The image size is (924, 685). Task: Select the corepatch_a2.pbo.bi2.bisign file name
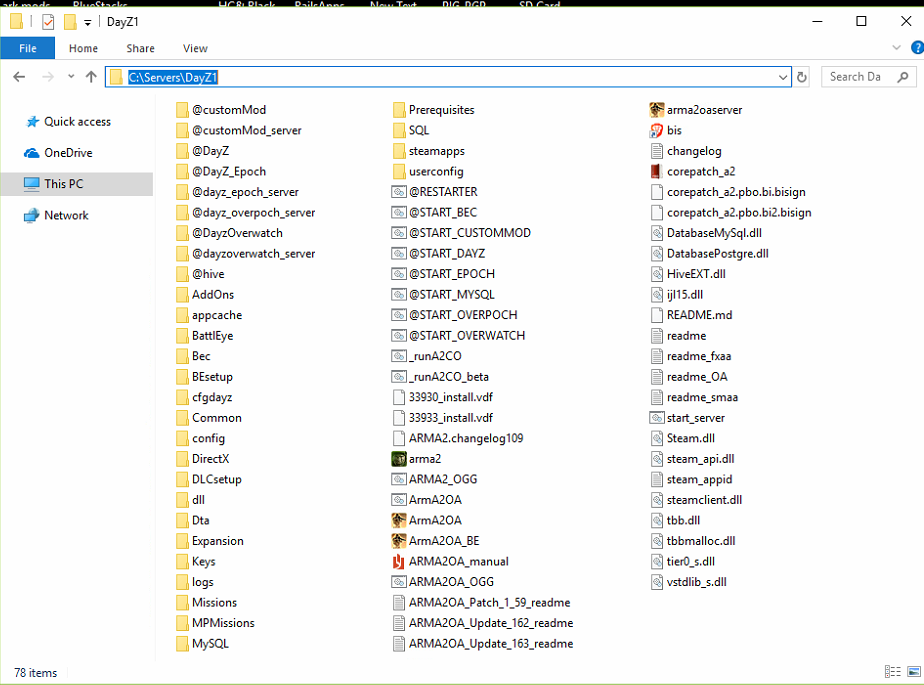[x=739, y=213]
